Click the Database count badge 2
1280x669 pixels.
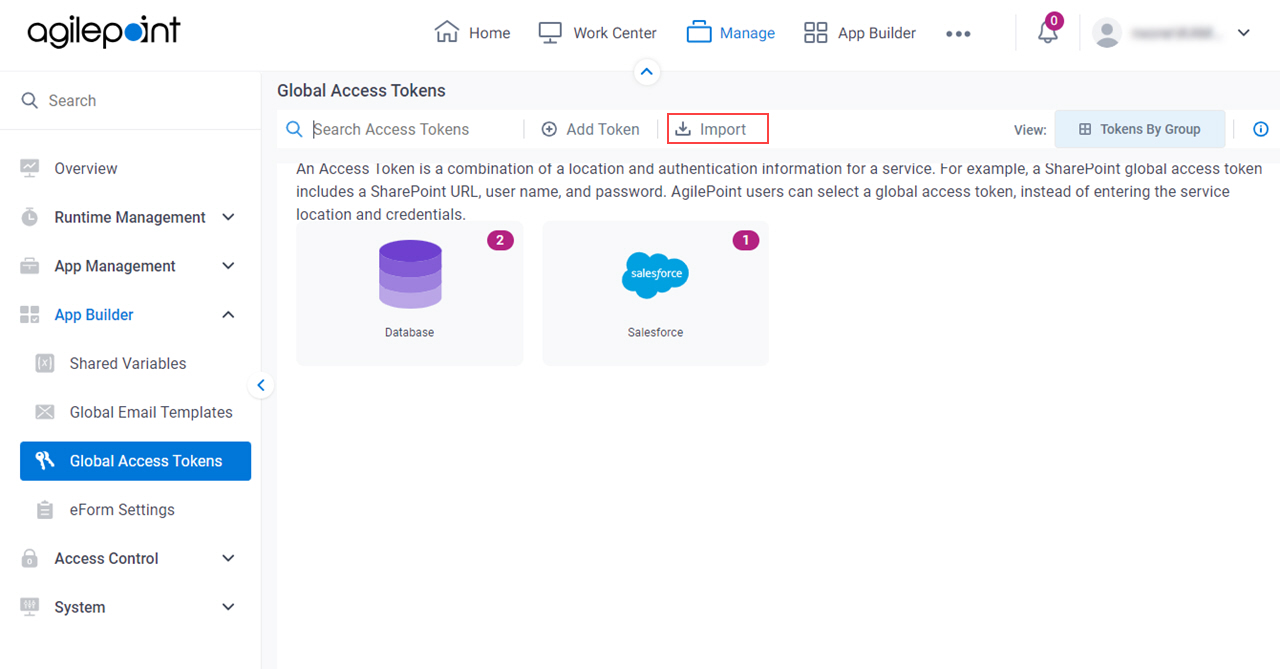500,240
